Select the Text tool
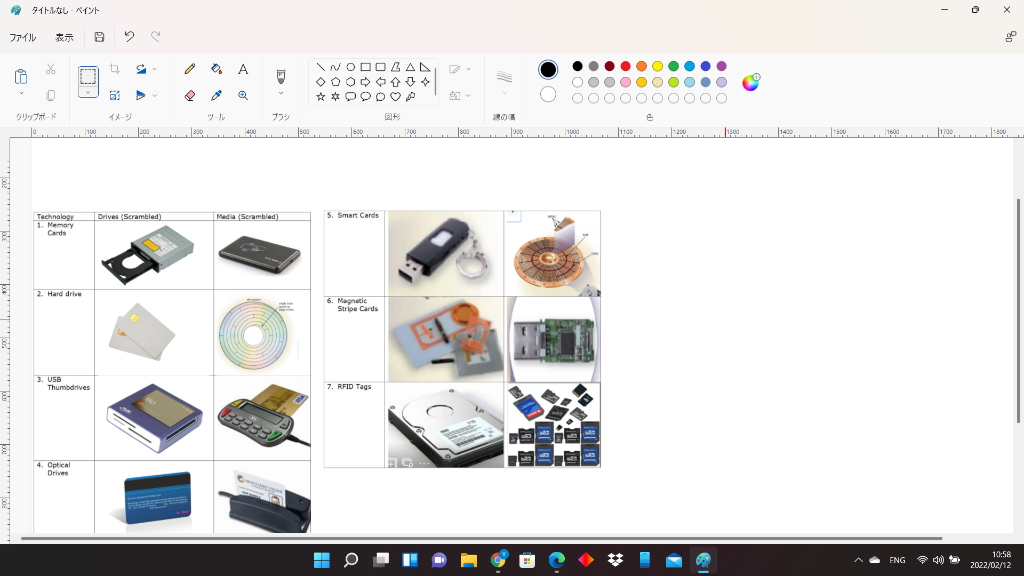The height and width of the screenshot is (576, 1024). tap(243, 68)
